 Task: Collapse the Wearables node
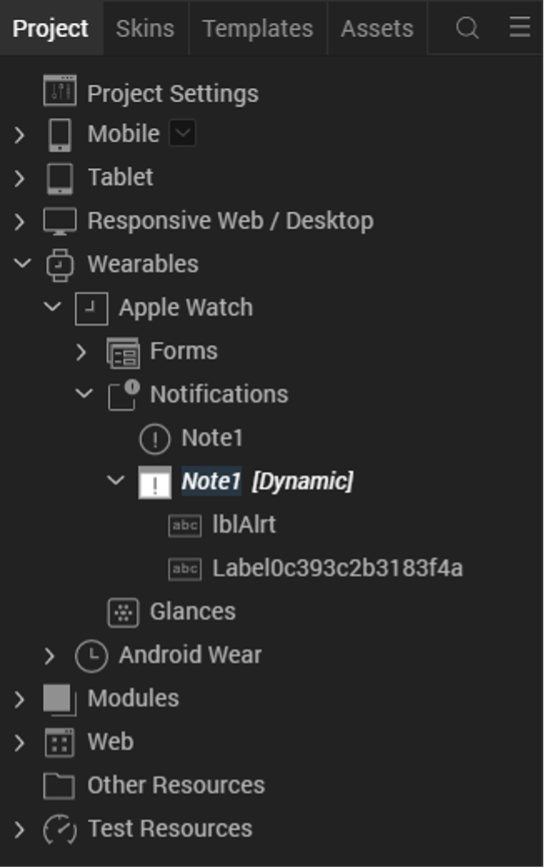[x=22, y=263]
